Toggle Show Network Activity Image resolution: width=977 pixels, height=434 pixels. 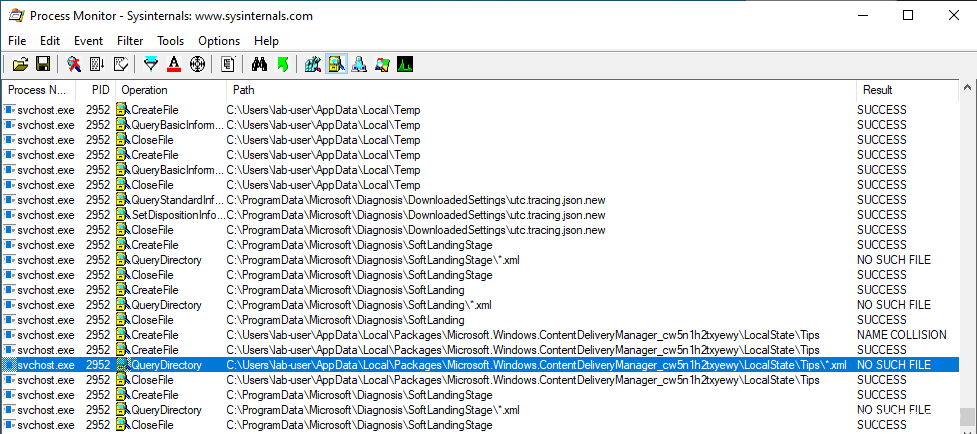point(359,64)
